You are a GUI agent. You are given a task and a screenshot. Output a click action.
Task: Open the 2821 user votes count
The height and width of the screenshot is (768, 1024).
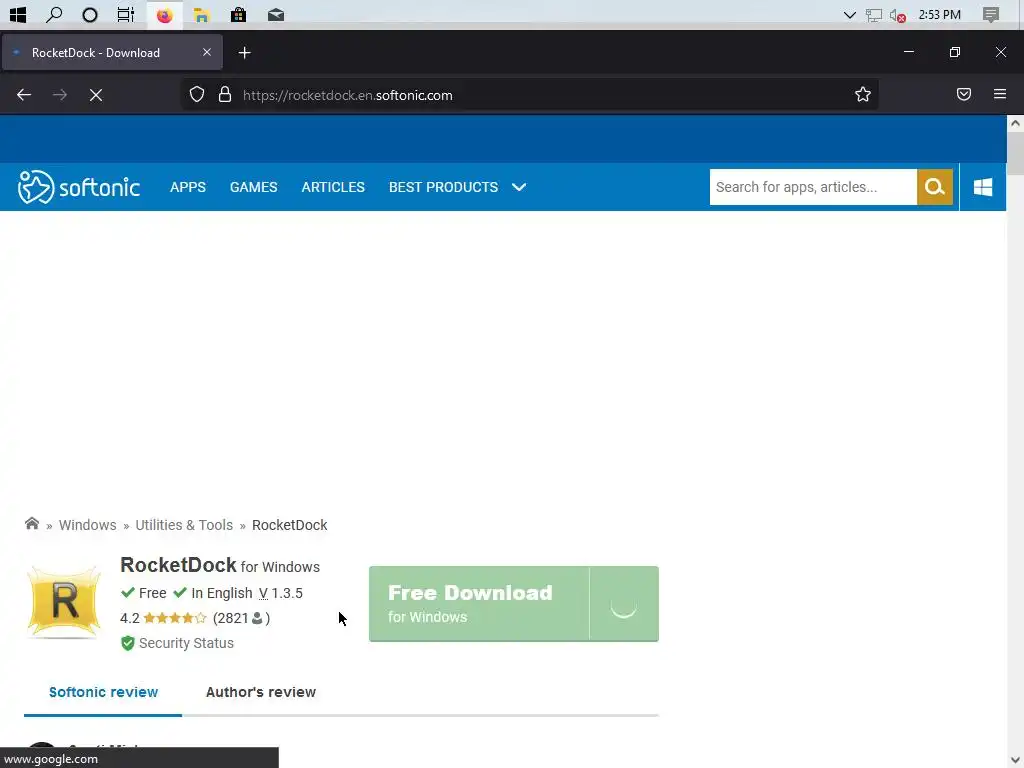(x=241, y=618)
